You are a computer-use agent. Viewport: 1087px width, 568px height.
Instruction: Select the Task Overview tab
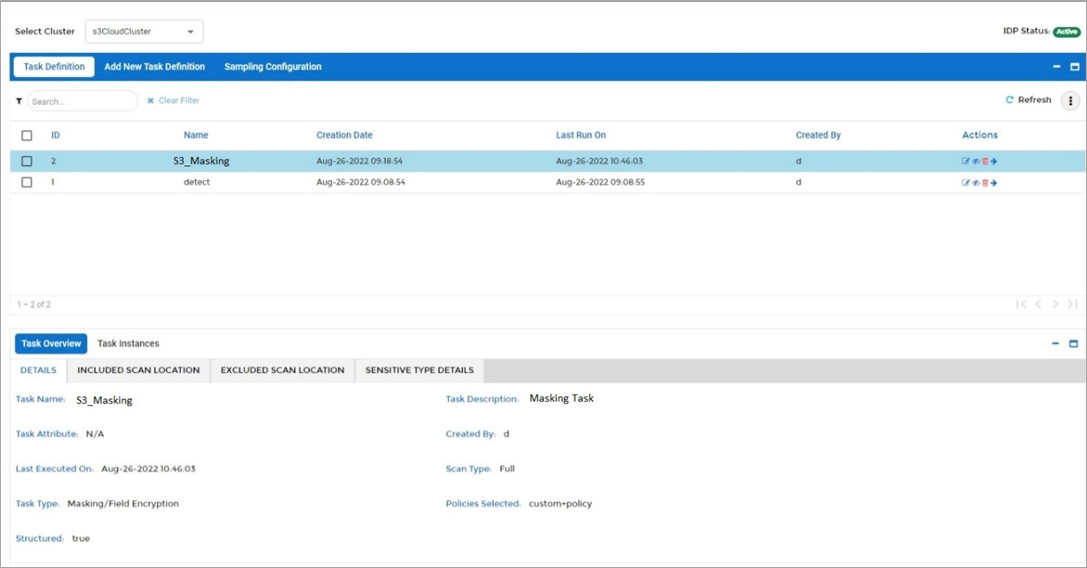click(x=51, y=343)
